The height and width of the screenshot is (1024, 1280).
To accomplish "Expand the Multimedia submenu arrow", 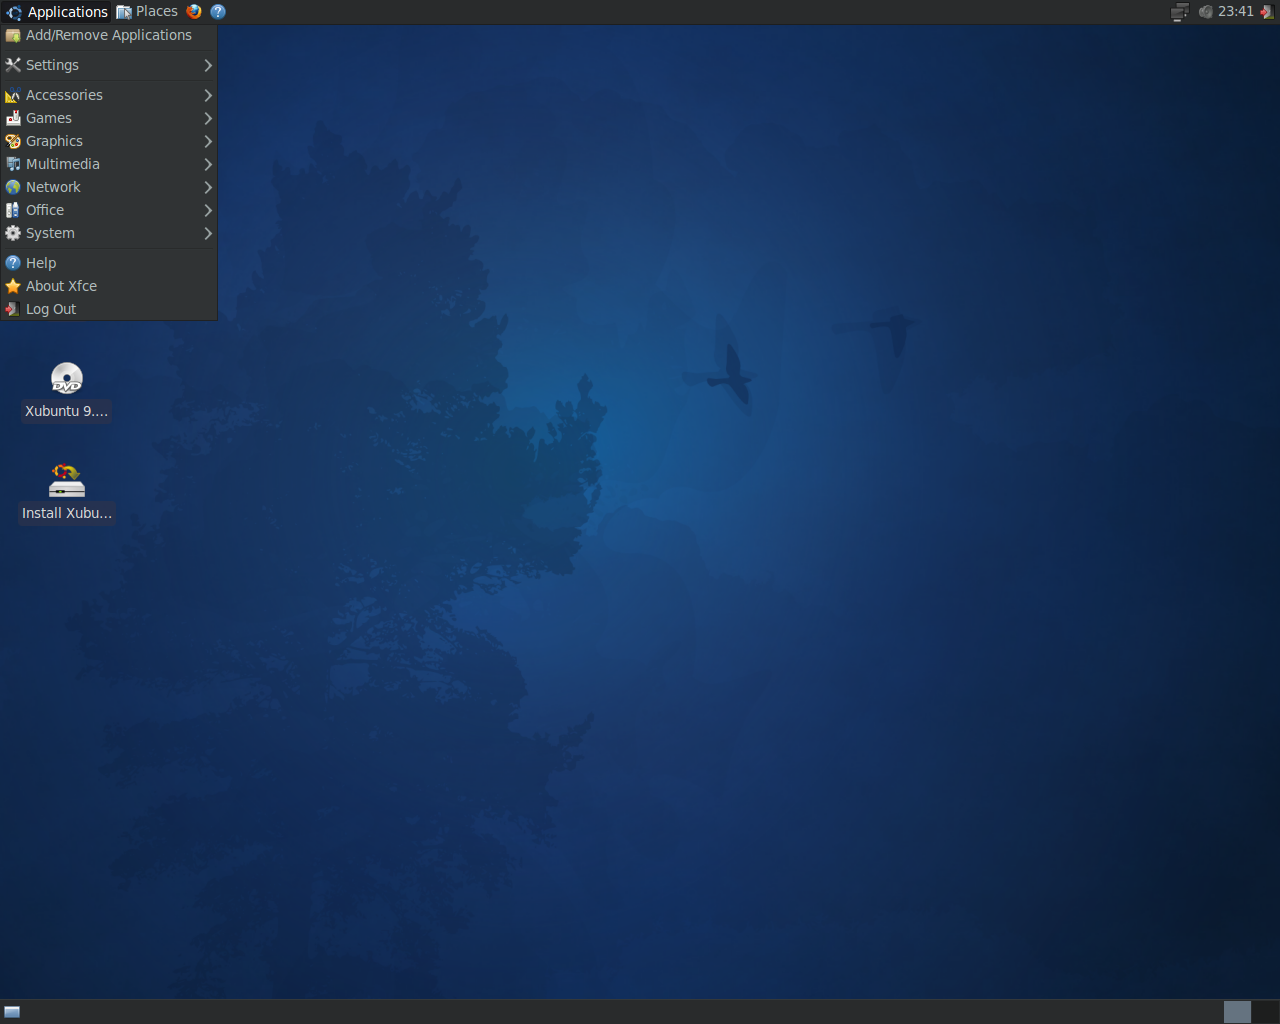I will (208, 164).
